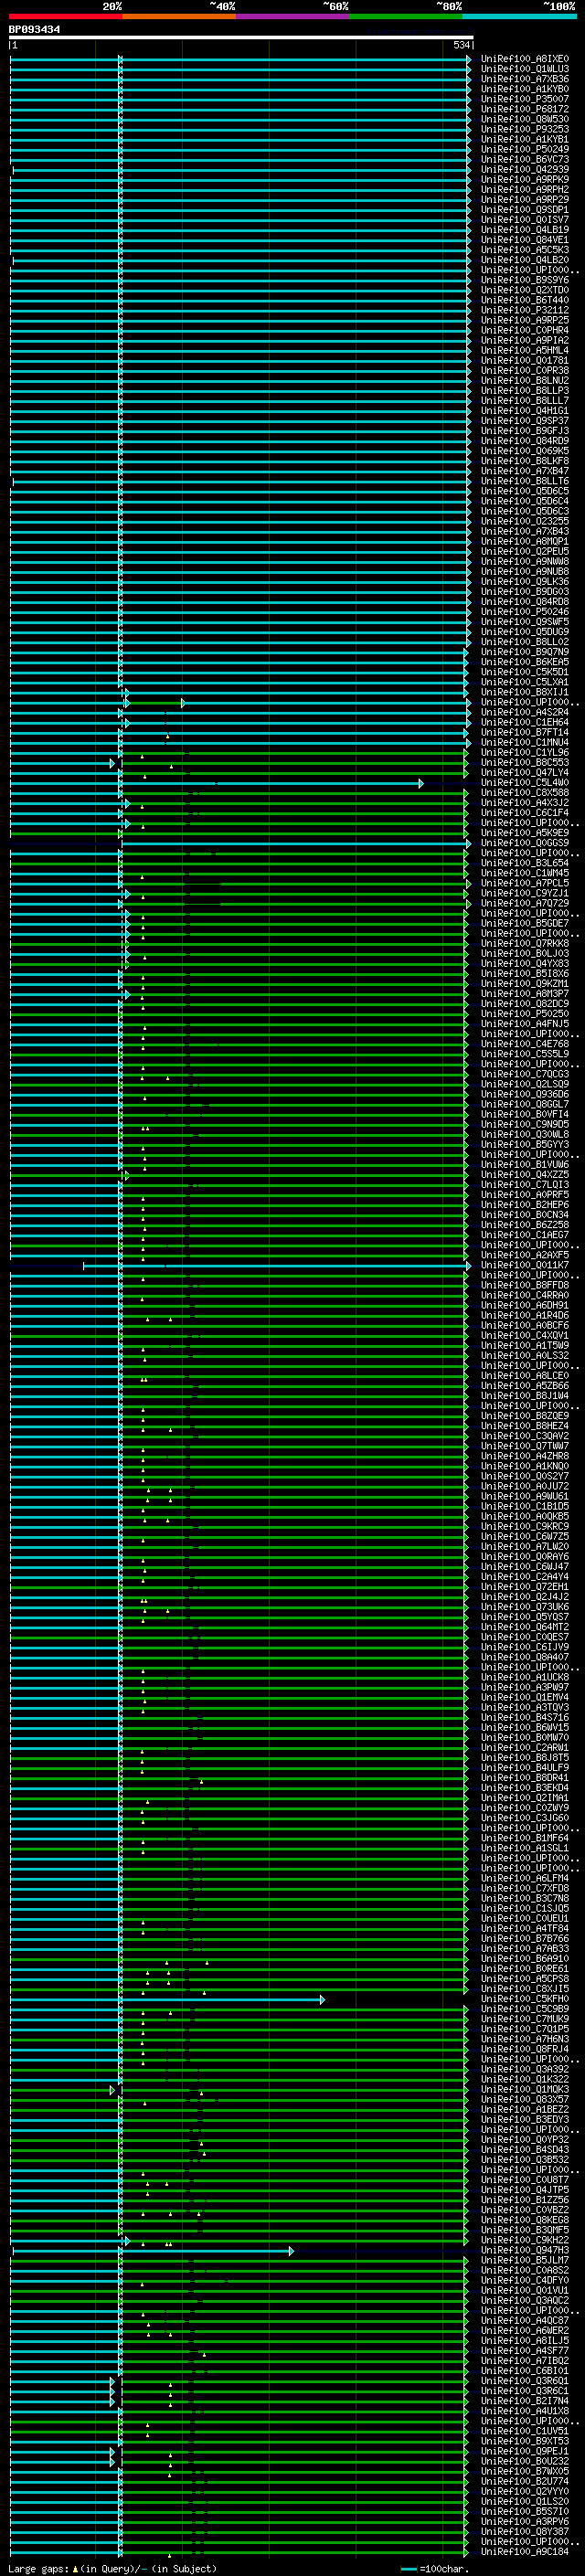Select hit label UniRef100_A9C184

tap(525, 2551)
